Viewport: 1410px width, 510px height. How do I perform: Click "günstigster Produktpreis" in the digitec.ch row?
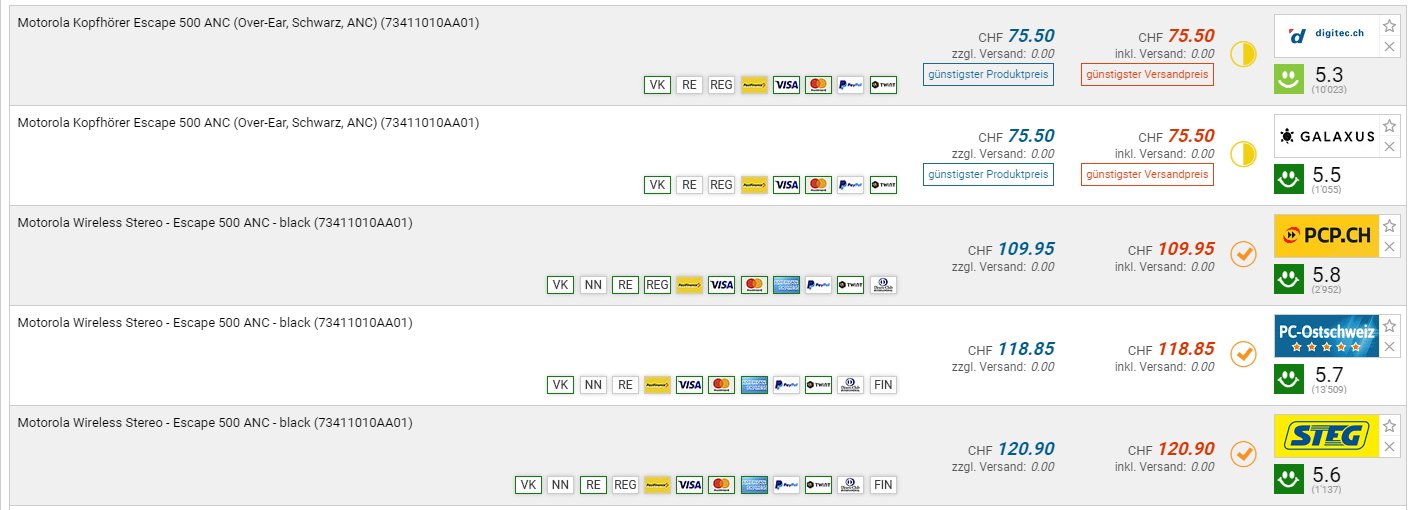[988, 74]
